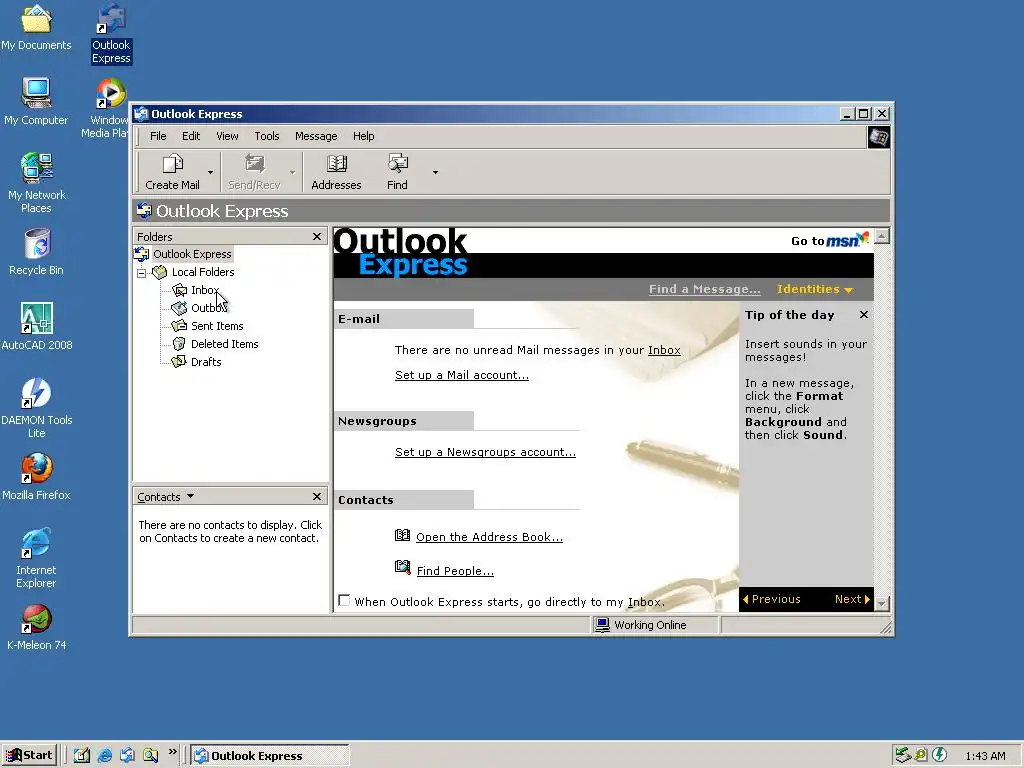Select the Windows Media Player desktop icon
1024x768 pixels.
point(111,93)
